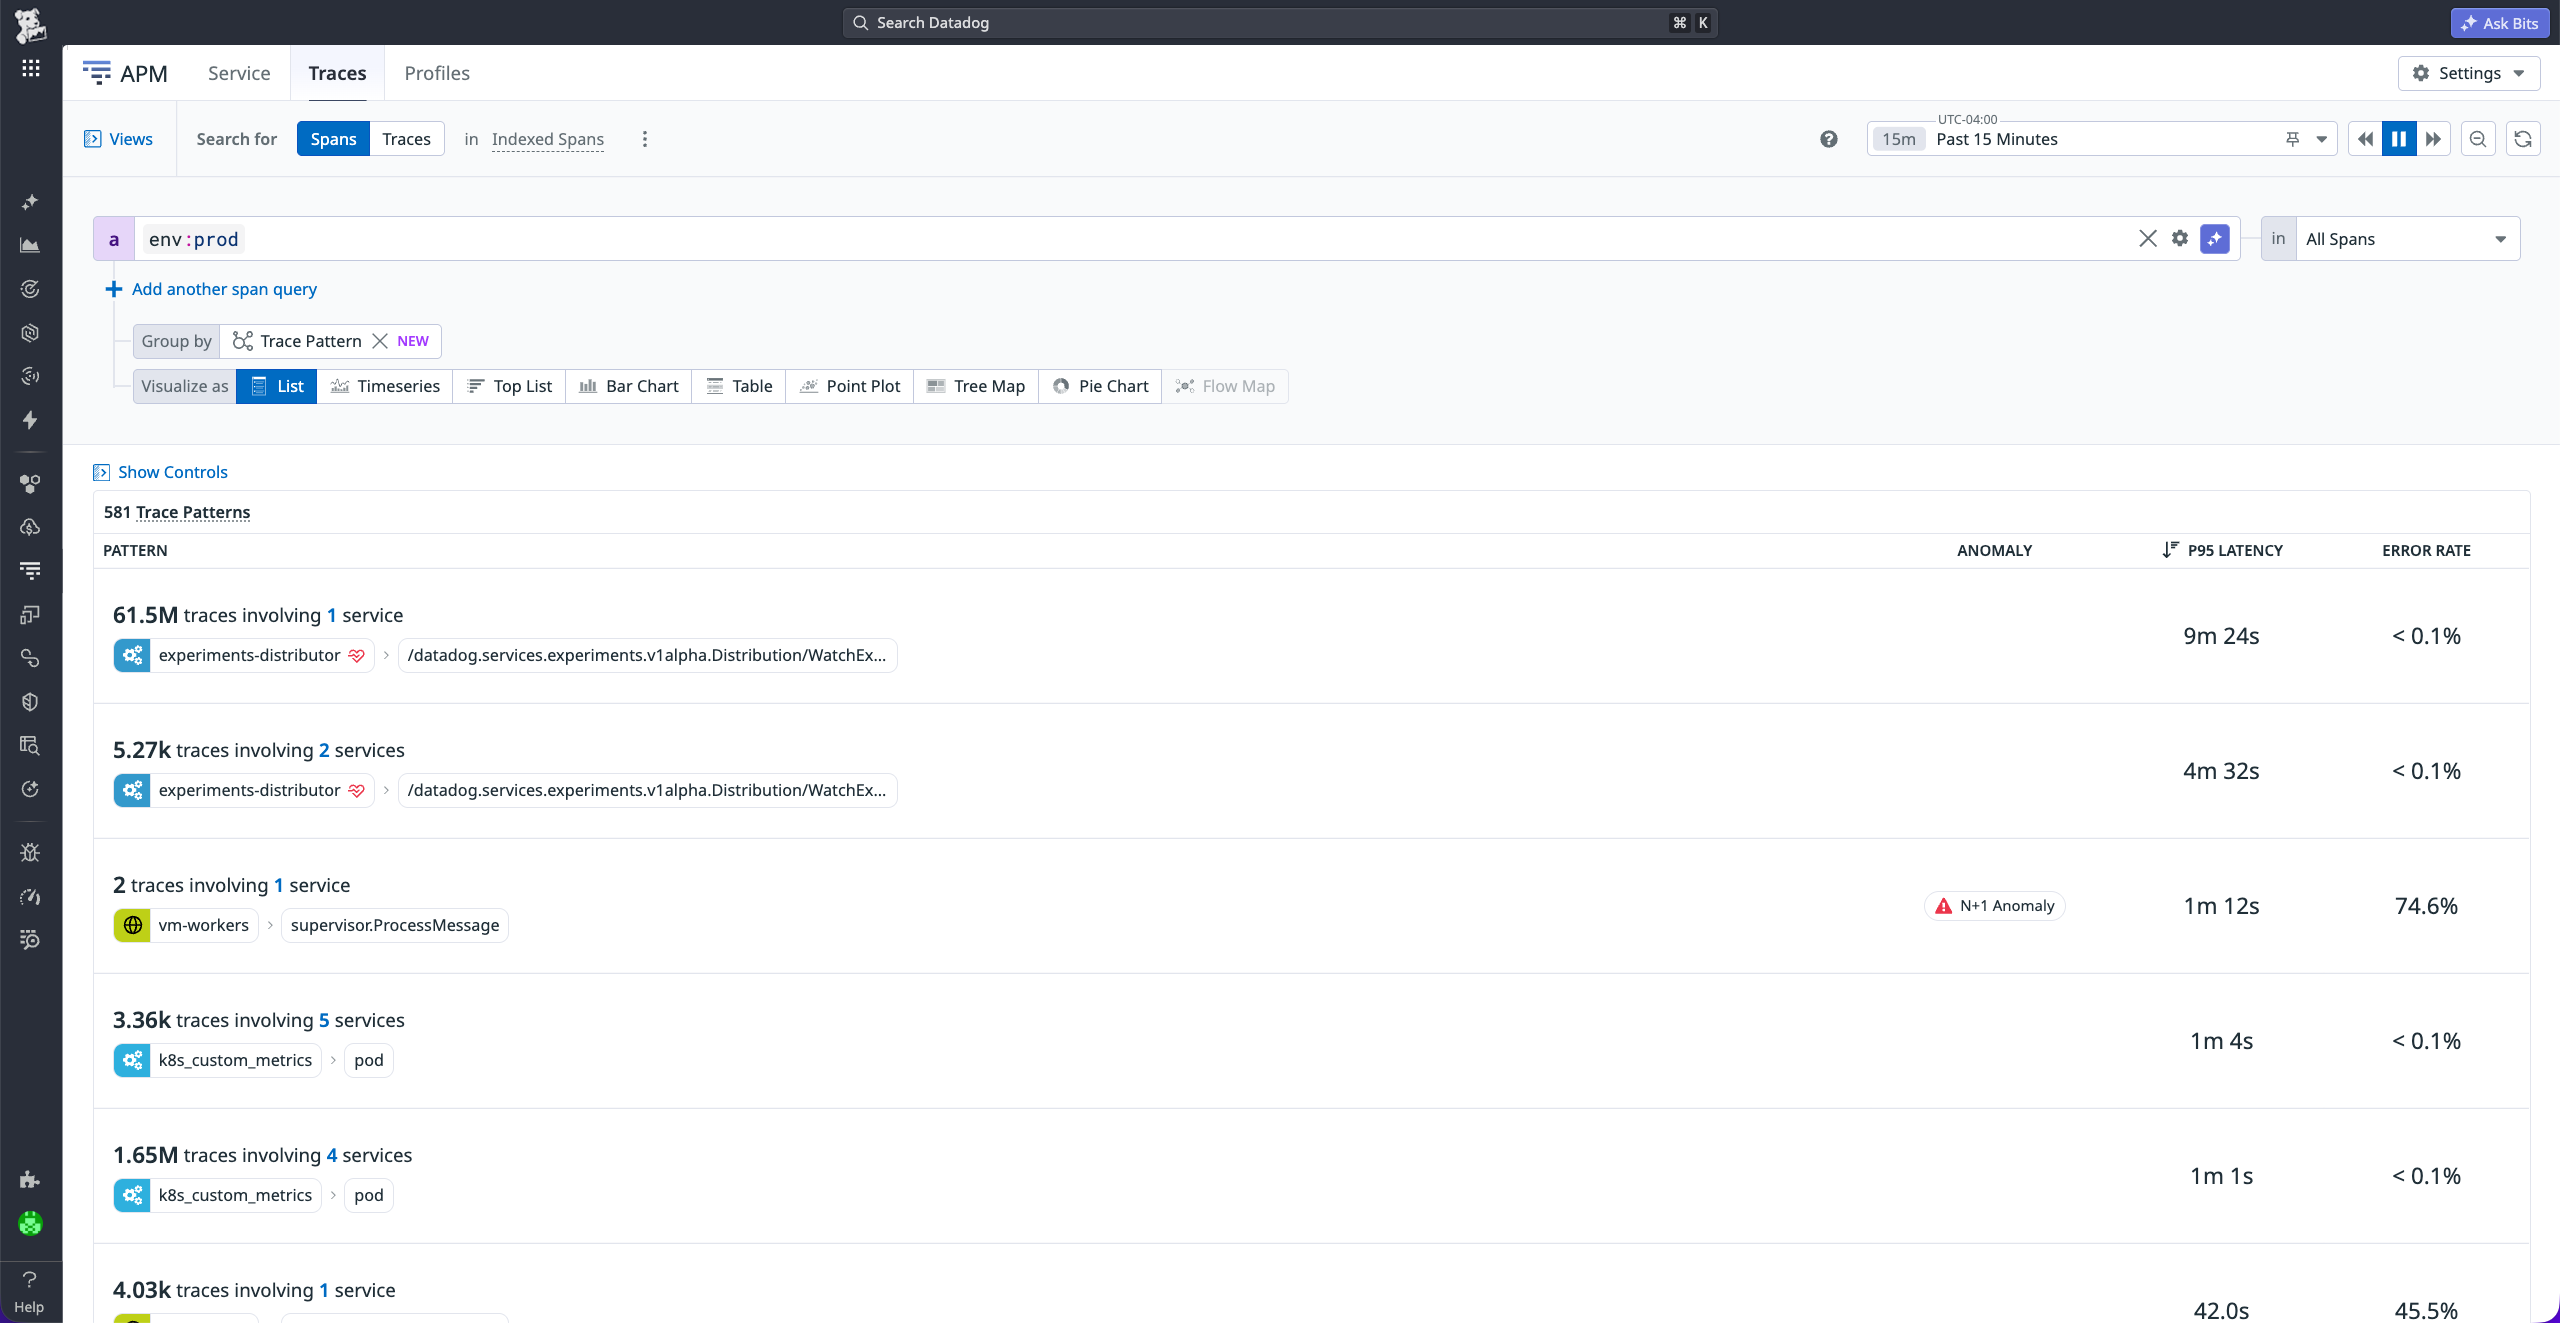Click pod chip in 1.65M traces row
The width and height of the screenshot is (2560, 1323).
click(x=369, y=1195)
